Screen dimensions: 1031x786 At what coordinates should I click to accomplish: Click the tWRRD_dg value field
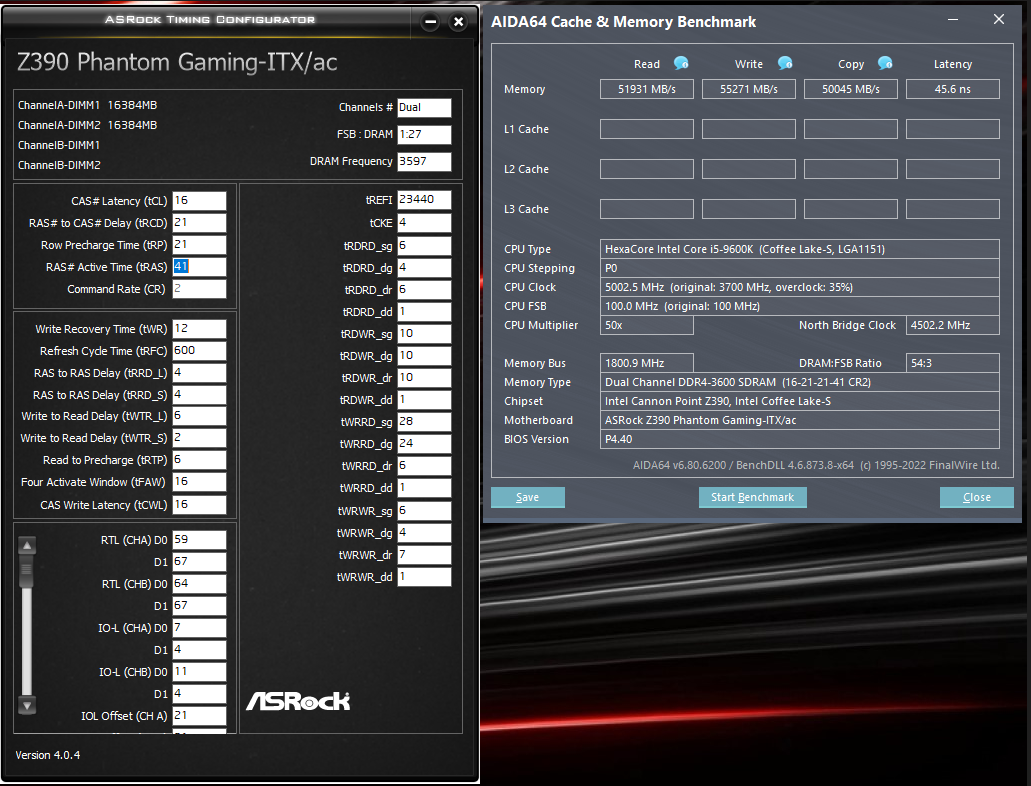tap(424, 444)
